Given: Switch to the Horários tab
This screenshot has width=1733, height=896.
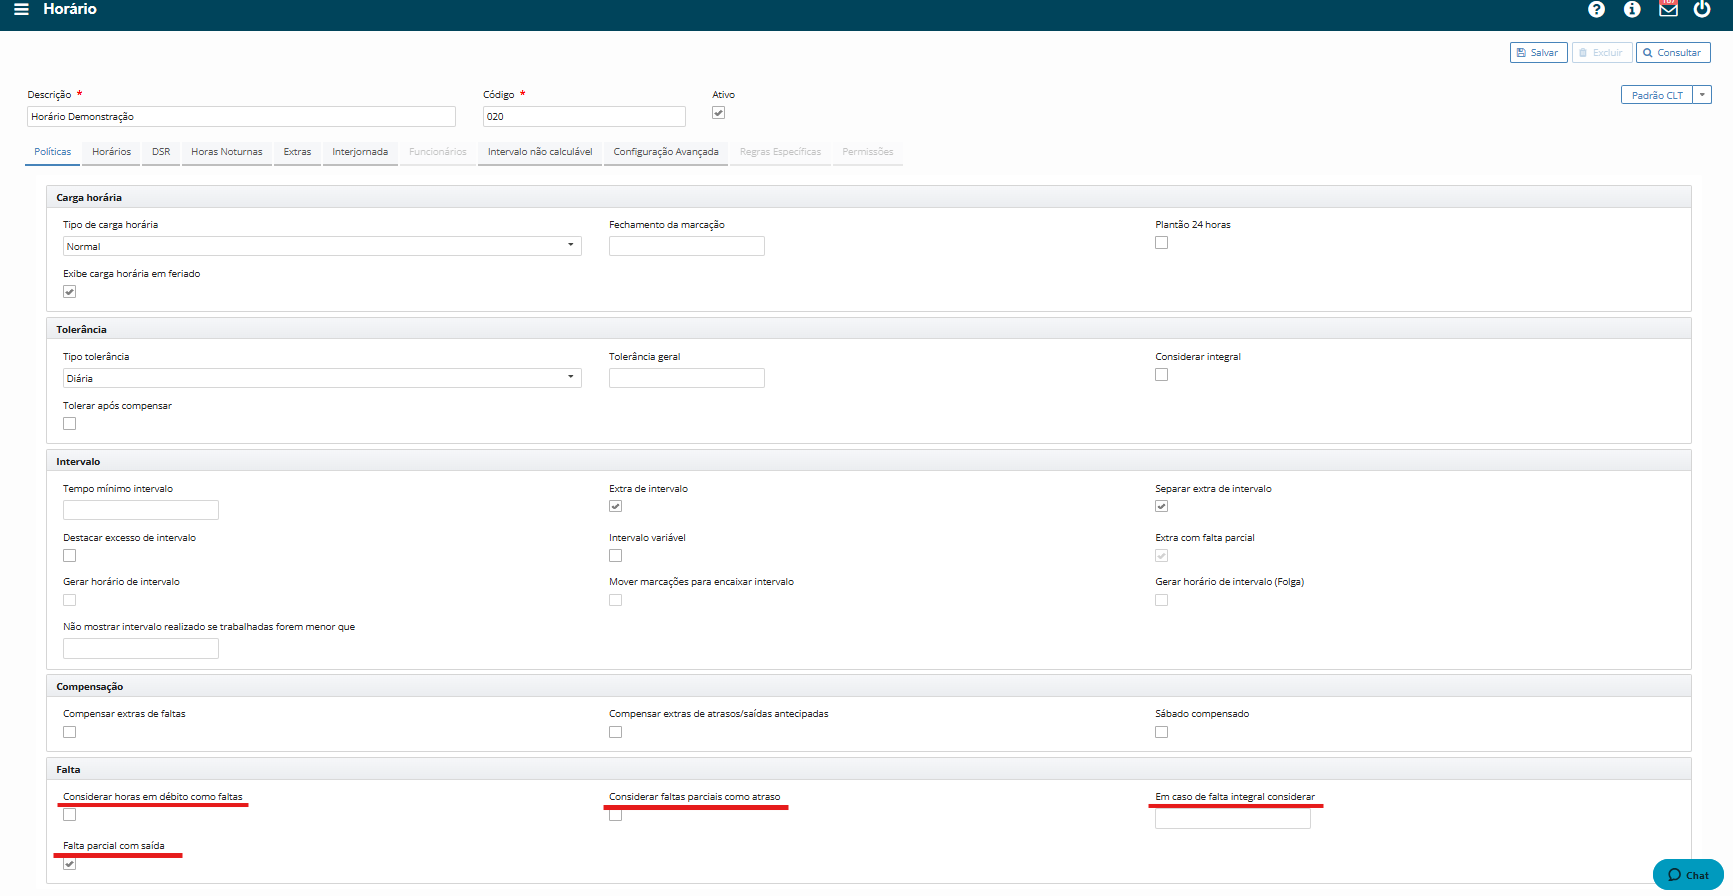Looking at the screenshot, I should tap(112, 152).
